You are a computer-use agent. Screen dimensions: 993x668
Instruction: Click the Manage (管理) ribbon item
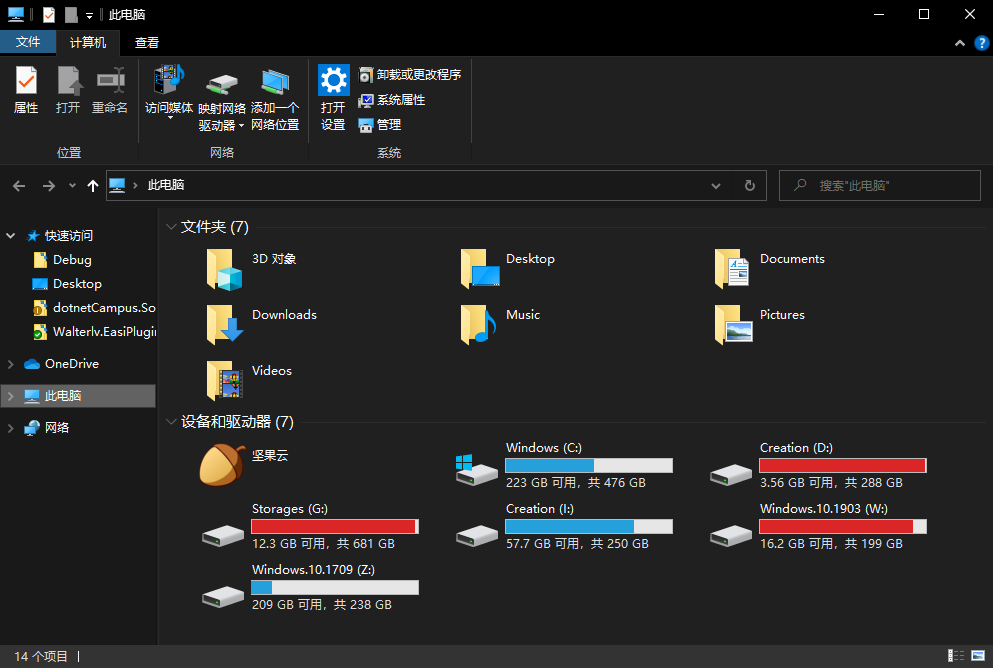click(x=380, y=125)
